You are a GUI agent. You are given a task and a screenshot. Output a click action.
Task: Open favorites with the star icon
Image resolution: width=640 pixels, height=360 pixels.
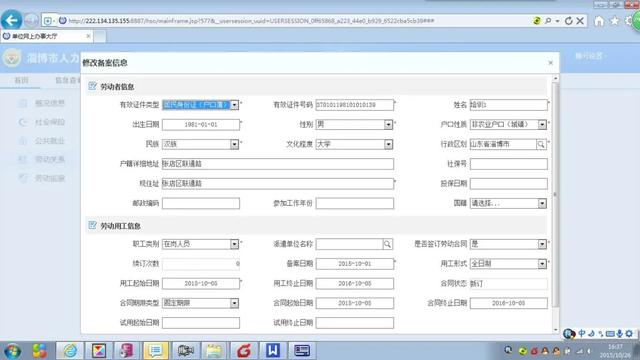coord(614,20)
